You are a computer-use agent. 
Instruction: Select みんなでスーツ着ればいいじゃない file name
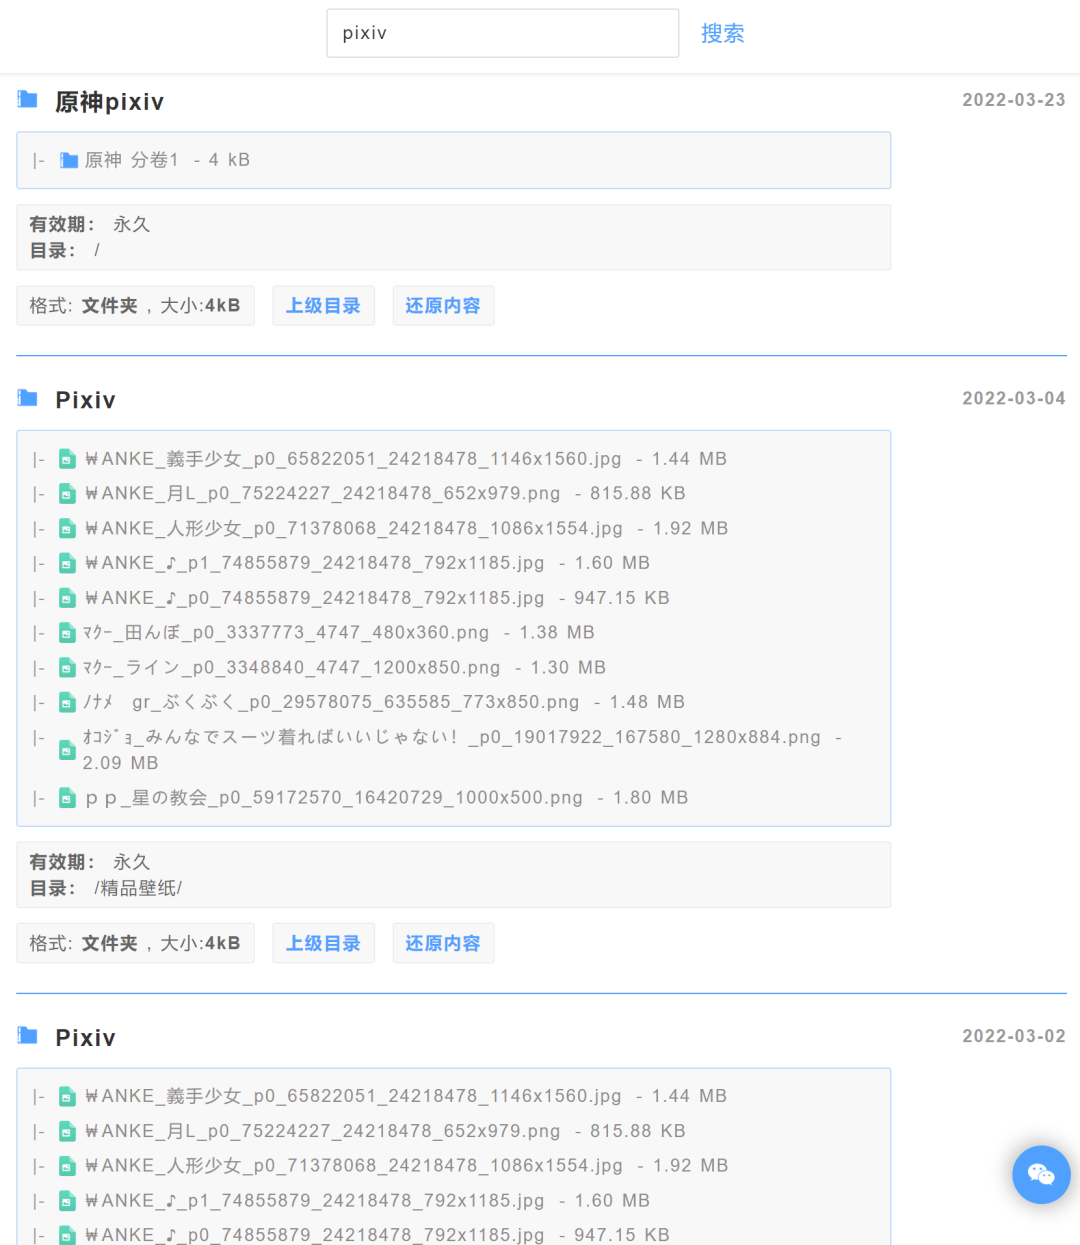click(451, 737)
